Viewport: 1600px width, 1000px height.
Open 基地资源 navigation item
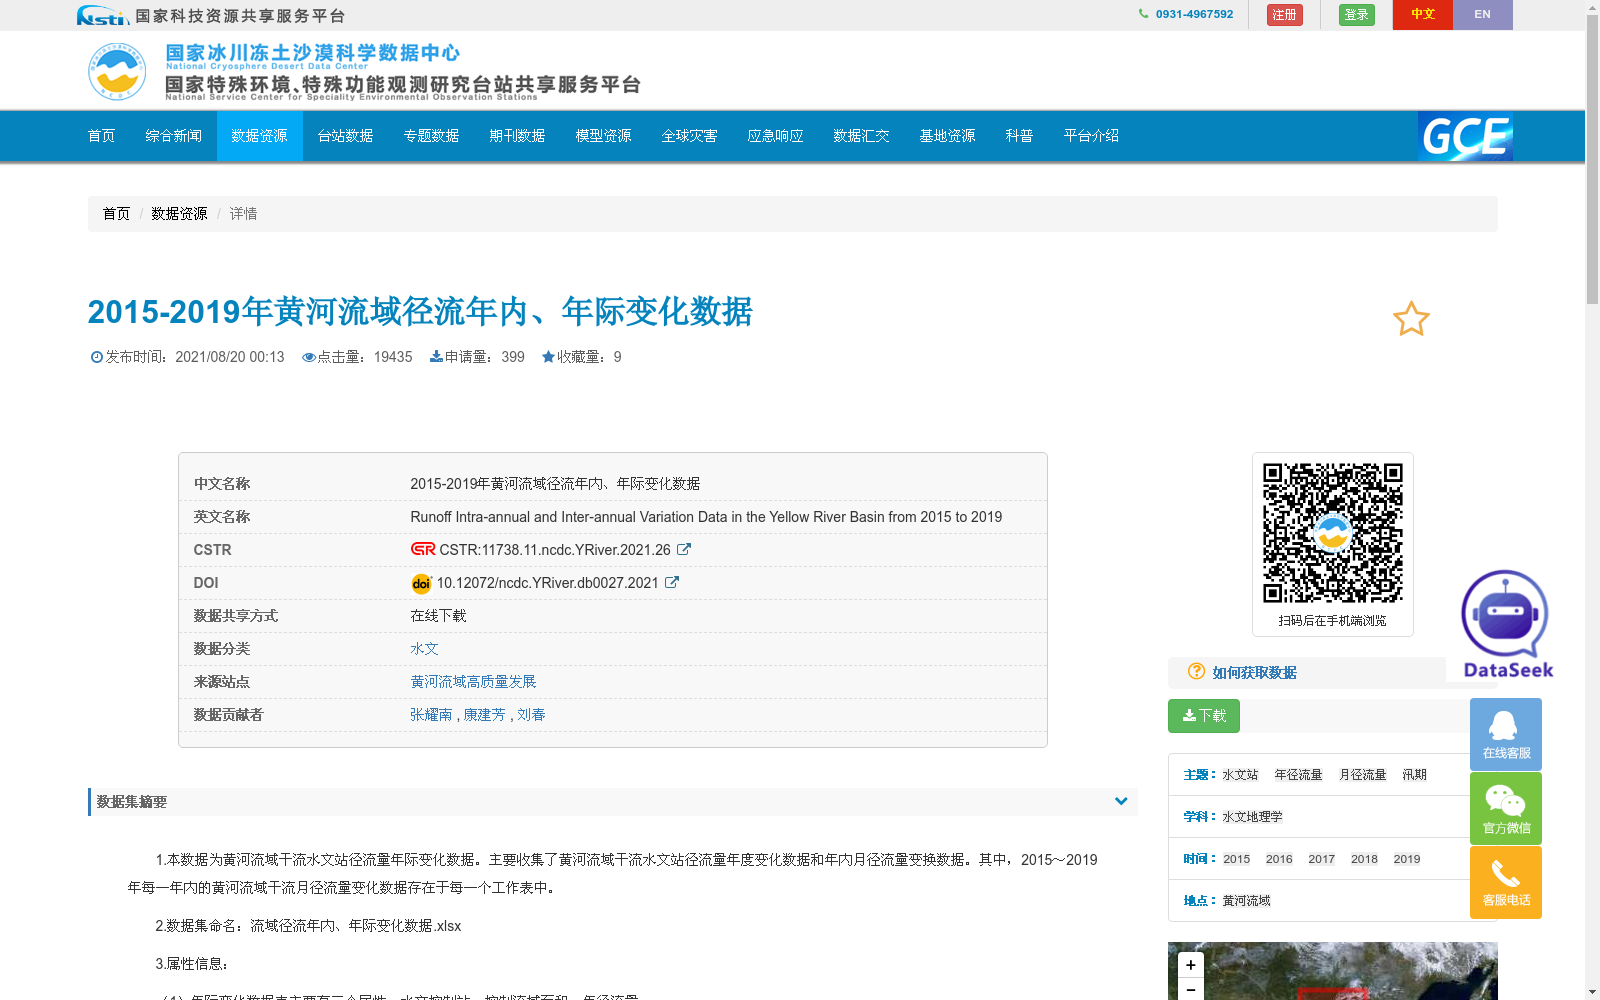coord(948,136)
